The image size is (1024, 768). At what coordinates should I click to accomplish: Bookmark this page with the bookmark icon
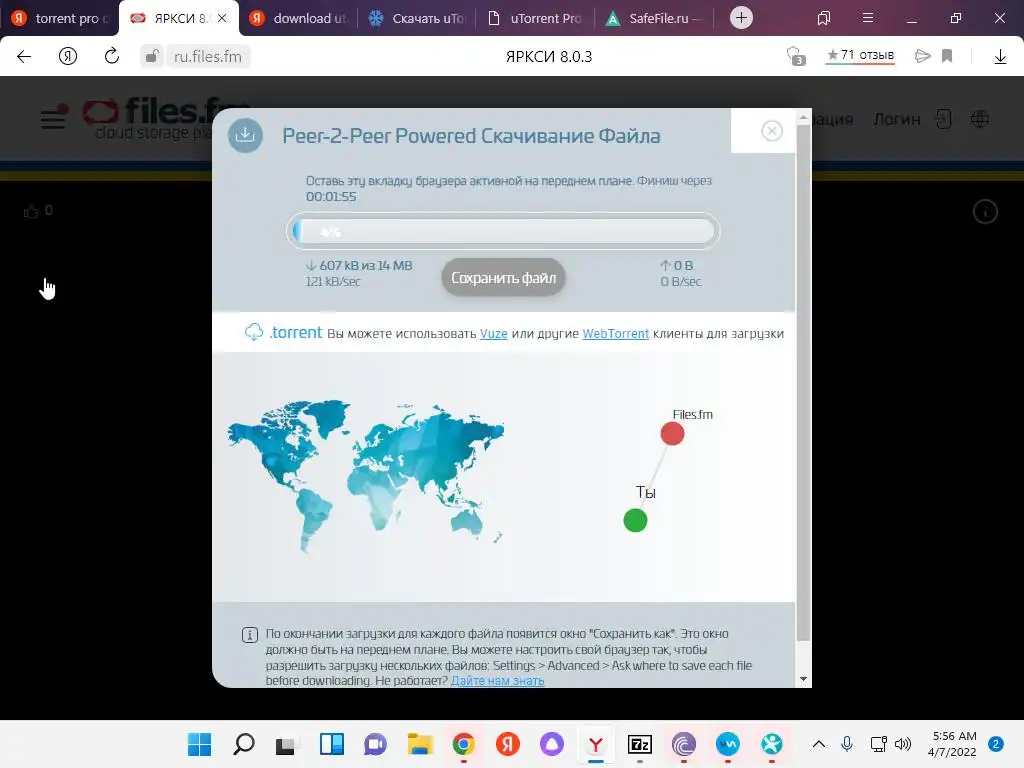(947, 56)
